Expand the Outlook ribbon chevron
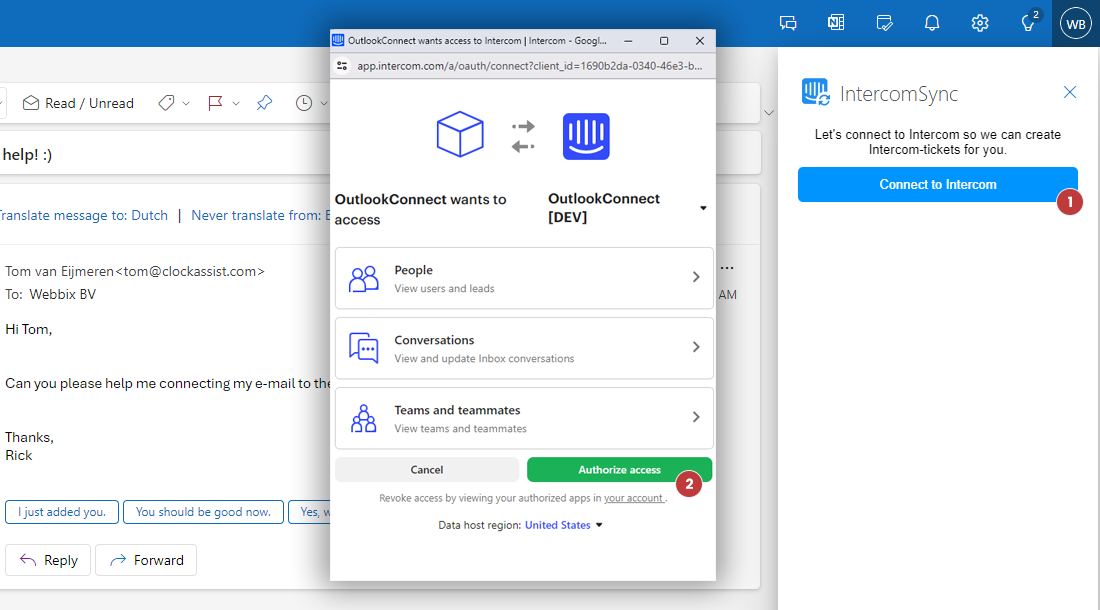The height and width of the screenshot is (610, 1100). point(769,113)
